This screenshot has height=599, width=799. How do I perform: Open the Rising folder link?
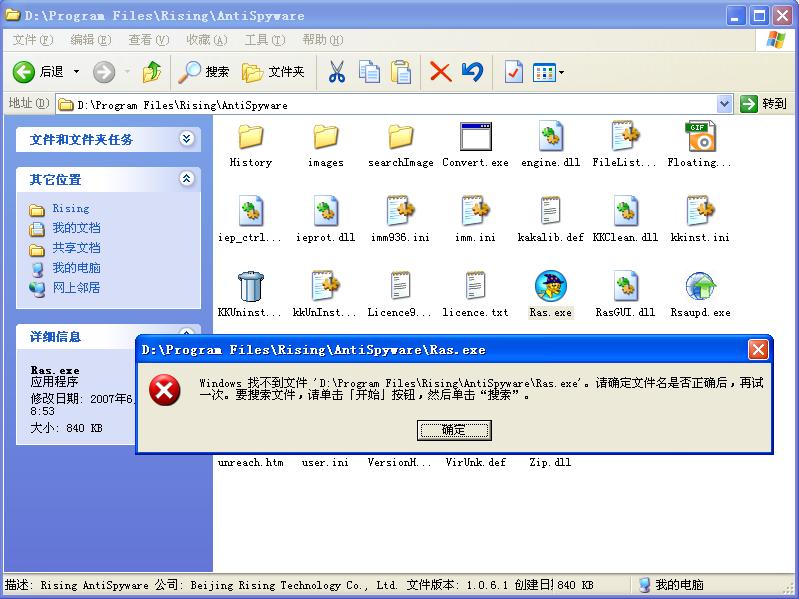[x=71, y=209]
